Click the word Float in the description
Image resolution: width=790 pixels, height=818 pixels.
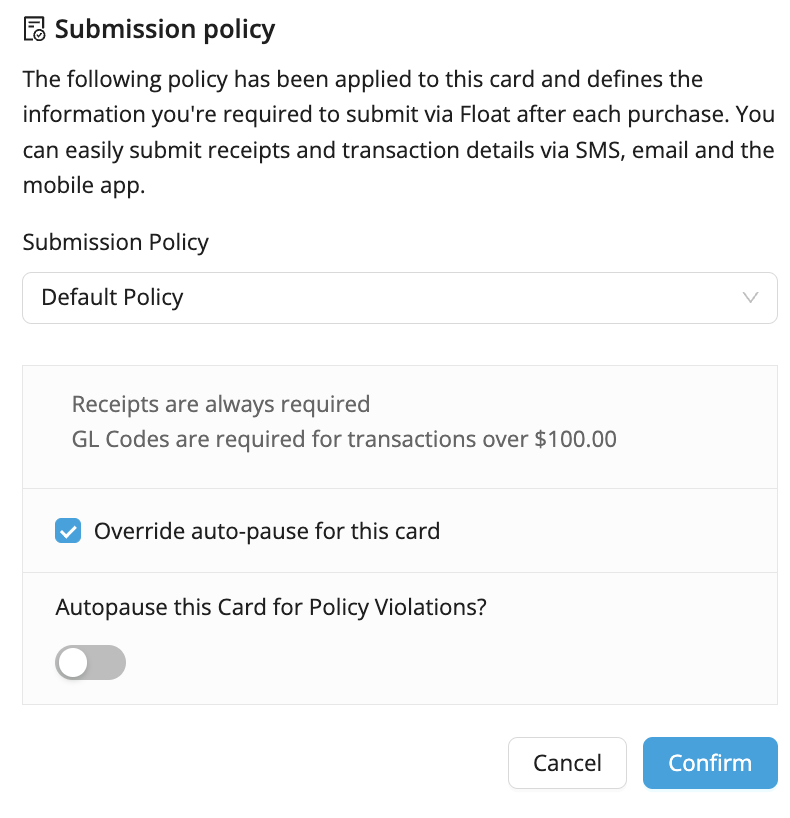tap(485, 114)
